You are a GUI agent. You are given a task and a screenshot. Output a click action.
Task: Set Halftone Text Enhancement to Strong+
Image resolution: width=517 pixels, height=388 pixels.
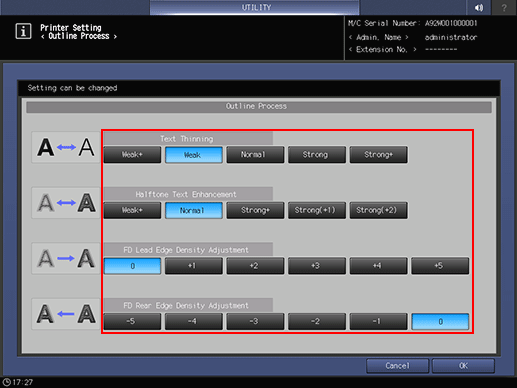255,210
